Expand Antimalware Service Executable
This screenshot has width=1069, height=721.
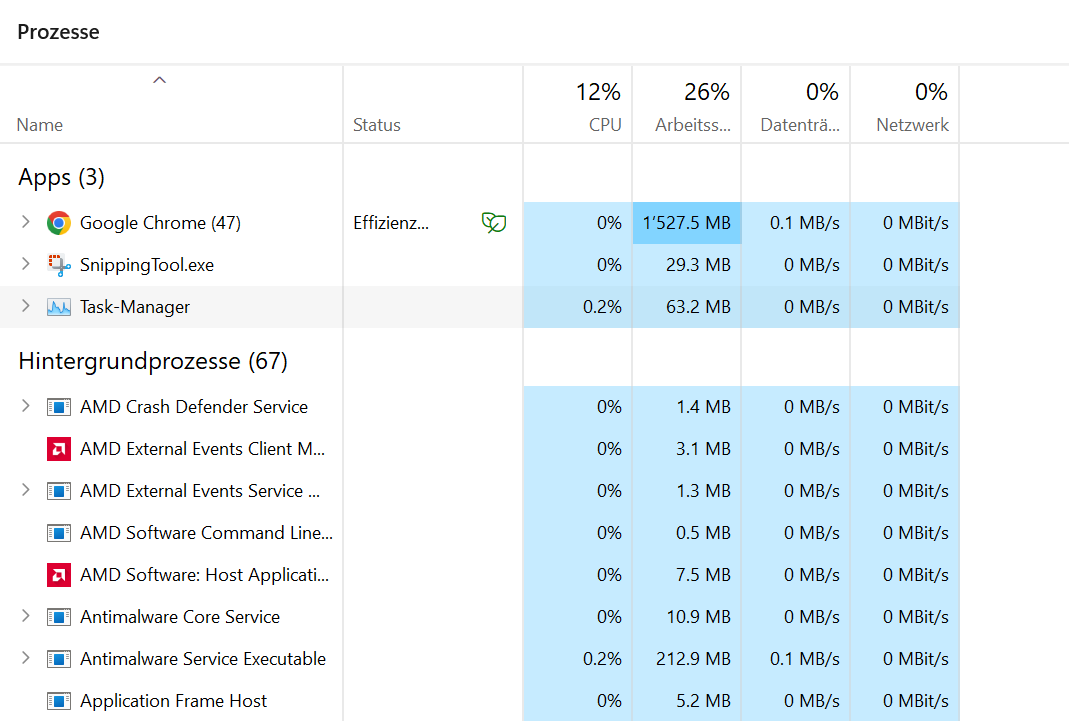click(x=26, y=658)
